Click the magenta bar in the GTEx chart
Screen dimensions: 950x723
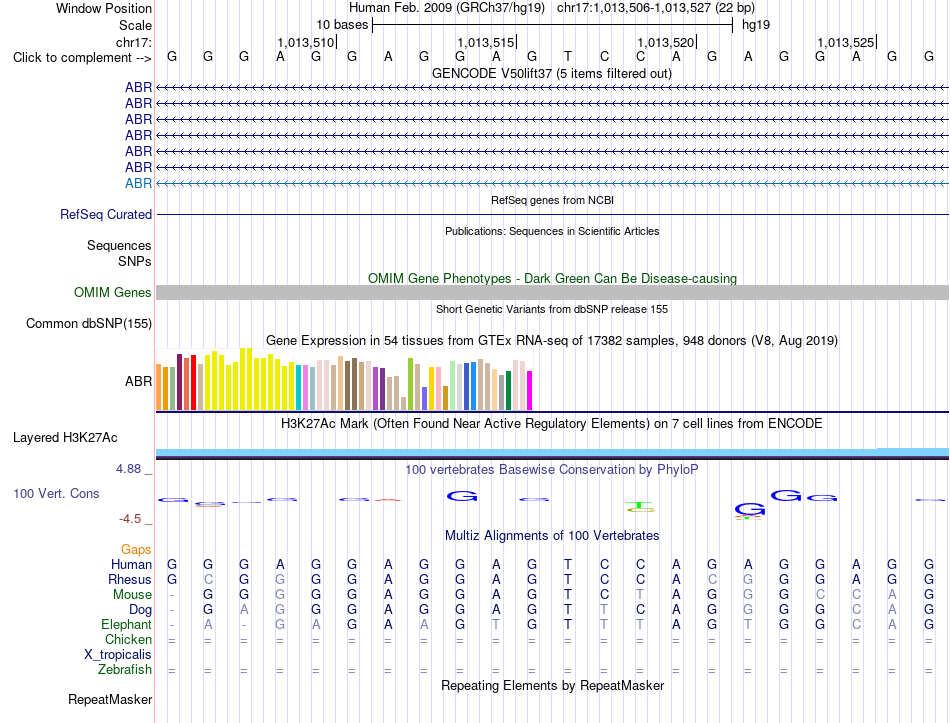click(530, 390)
